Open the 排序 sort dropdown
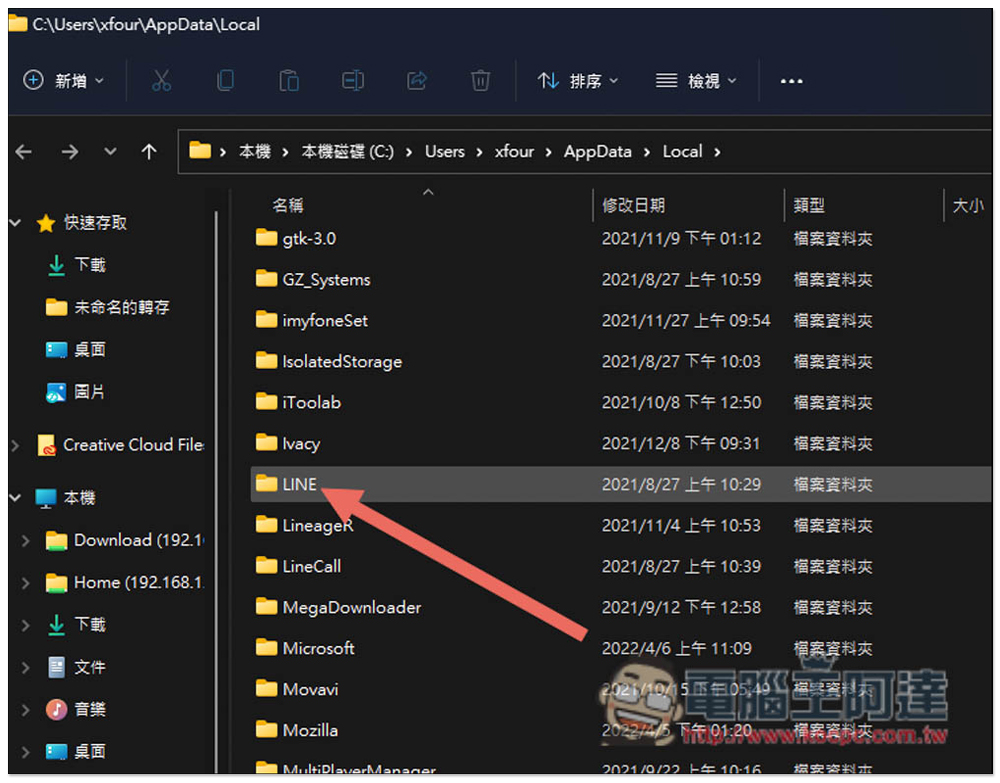Image resolution: width=1000 pixels, height=783 pixels. (x=578, y=81)
